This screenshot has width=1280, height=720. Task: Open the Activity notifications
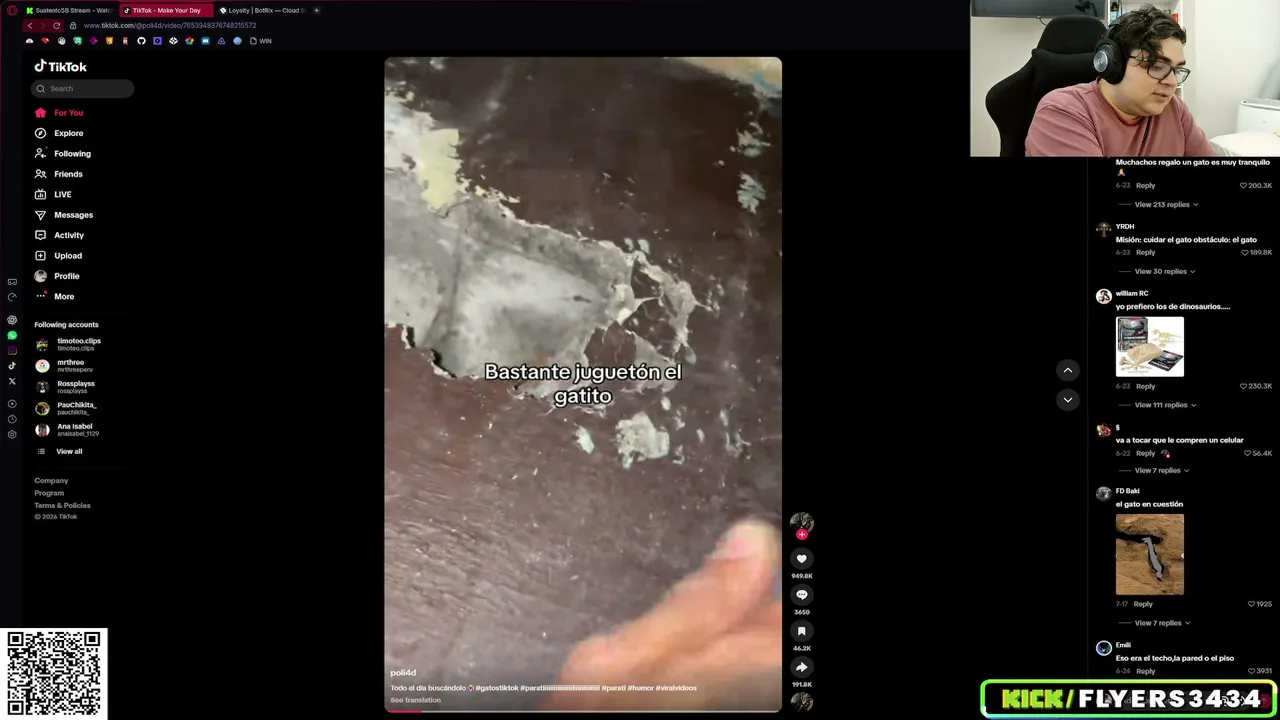point(59,235)
